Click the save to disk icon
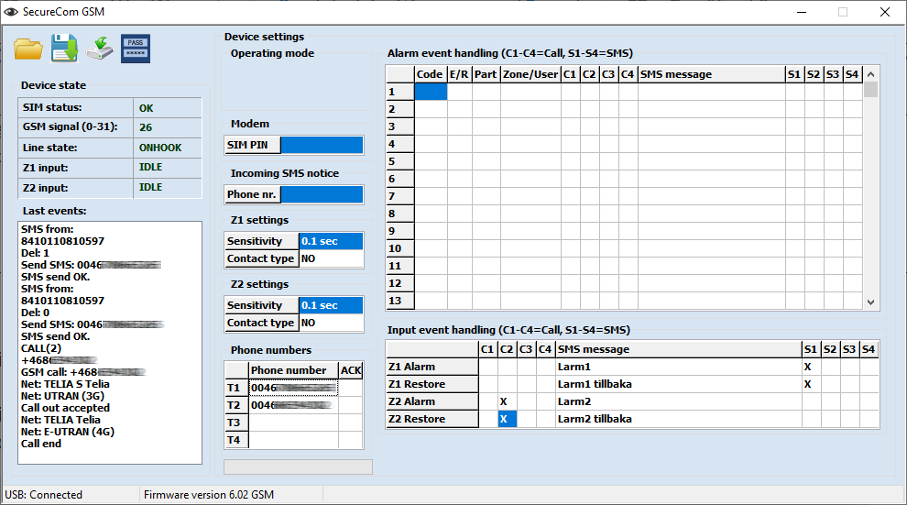The height and width of the screenshot is (506, 908). coord(64,48)
